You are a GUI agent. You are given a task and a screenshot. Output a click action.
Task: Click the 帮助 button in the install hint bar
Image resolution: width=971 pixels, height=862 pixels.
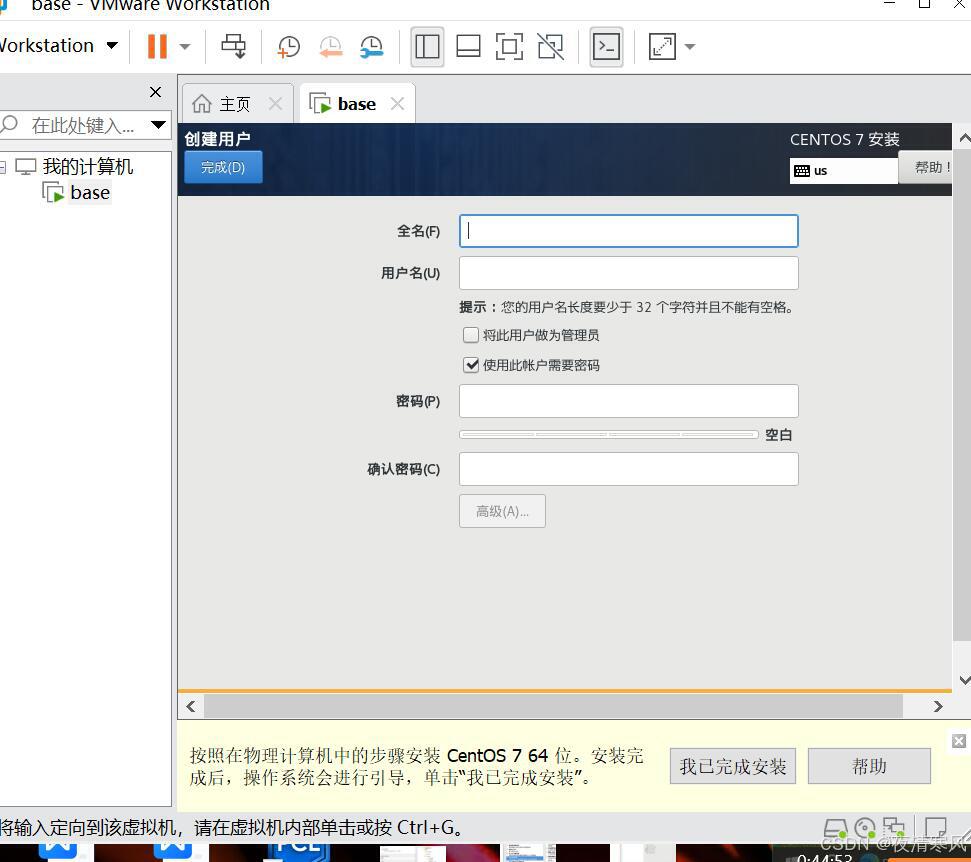pyautogui.click(x=869, y=767)
